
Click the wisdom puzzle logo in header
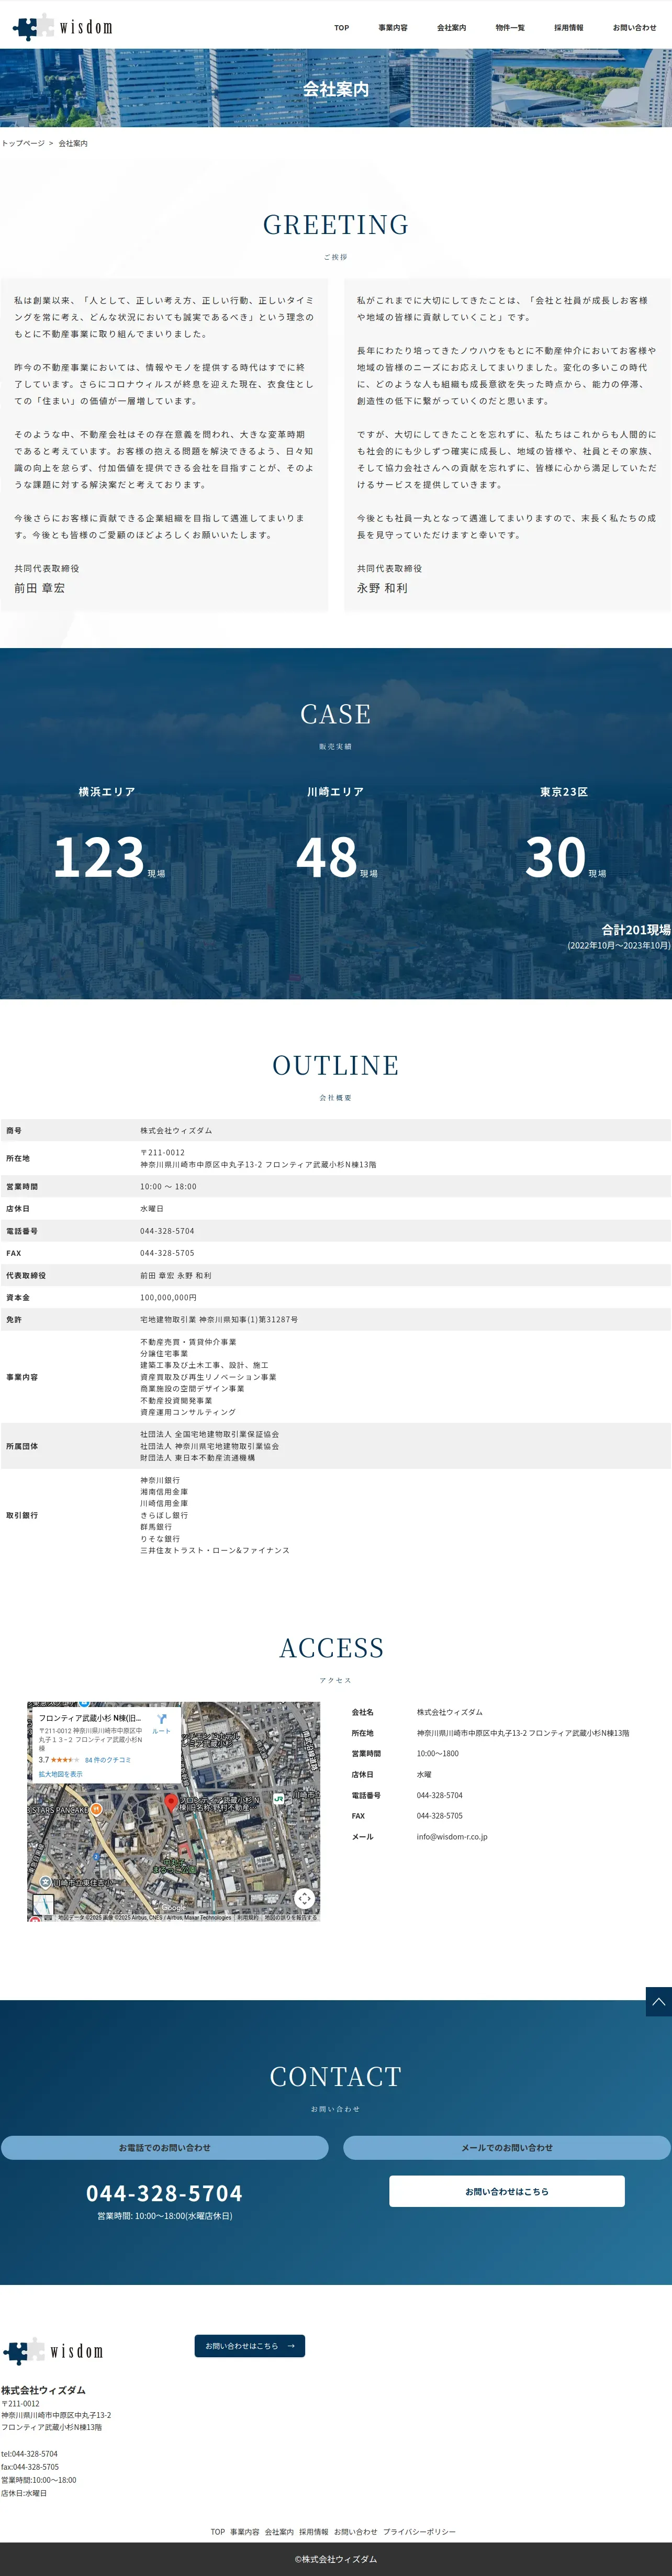click(x=62, y=27)
